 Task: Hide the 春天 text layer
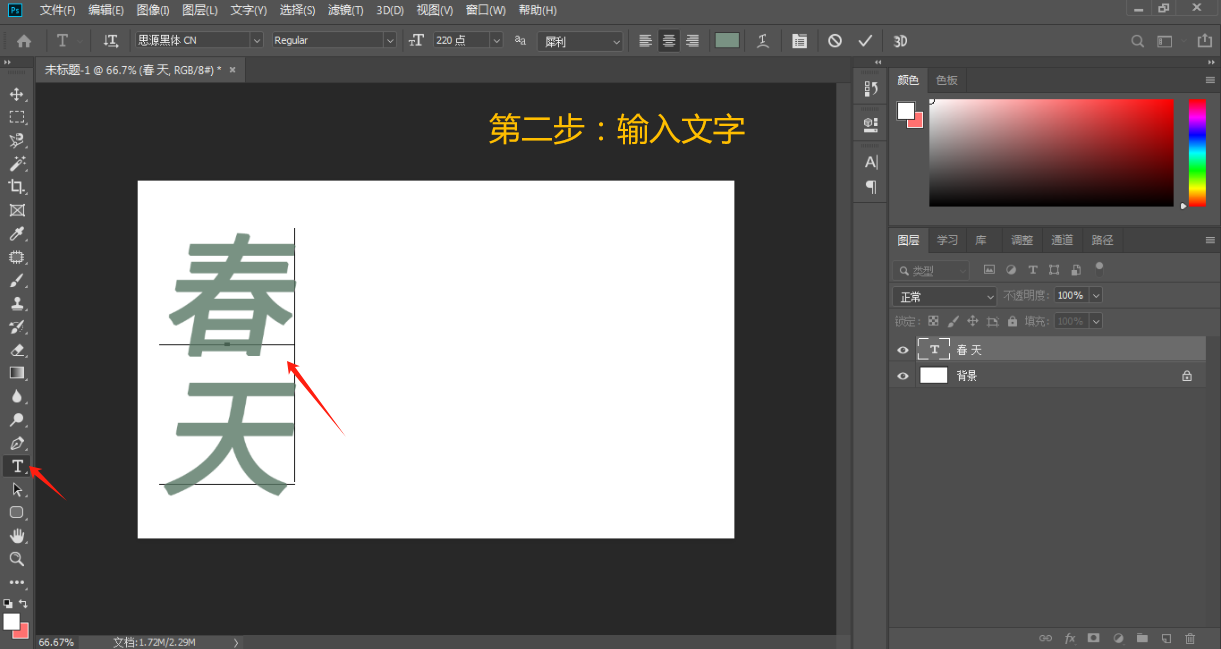click(903, 350)
